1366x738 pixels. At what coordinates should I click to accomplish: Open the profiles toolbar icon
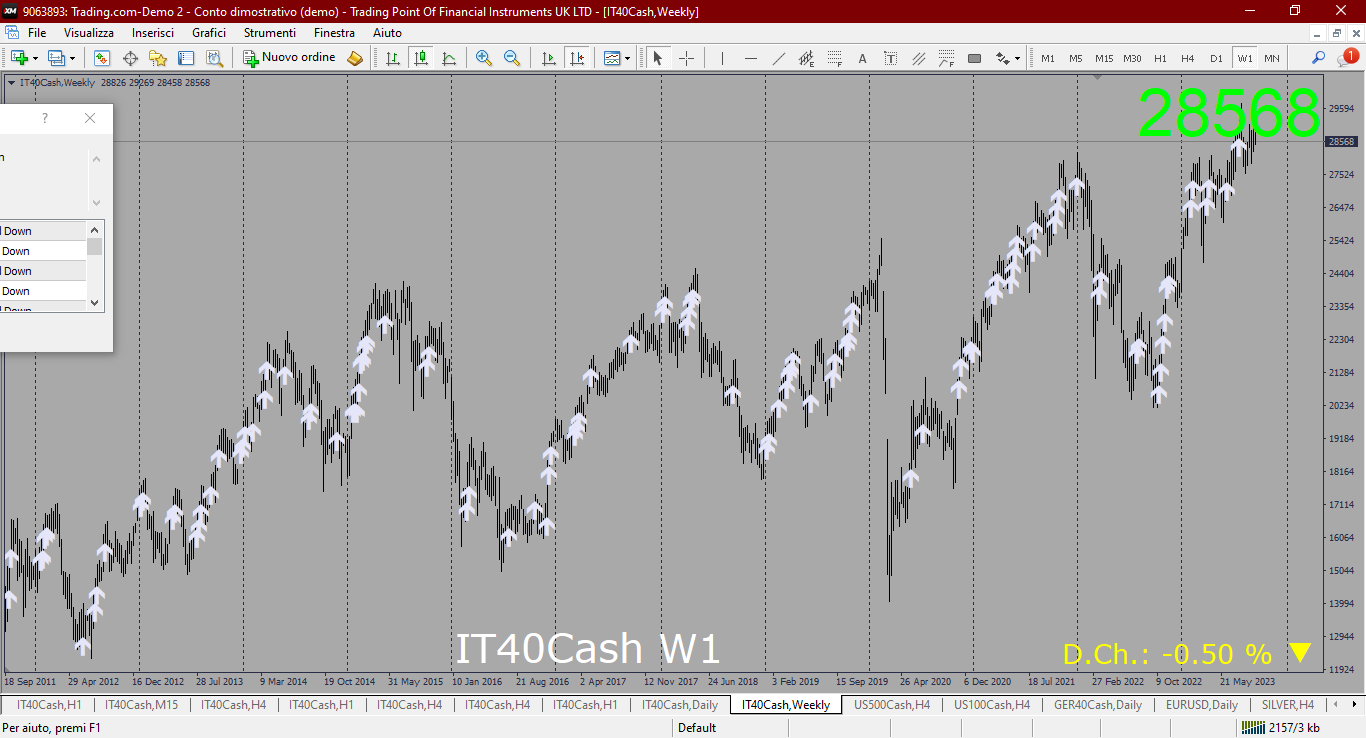[x=57, y=58]
